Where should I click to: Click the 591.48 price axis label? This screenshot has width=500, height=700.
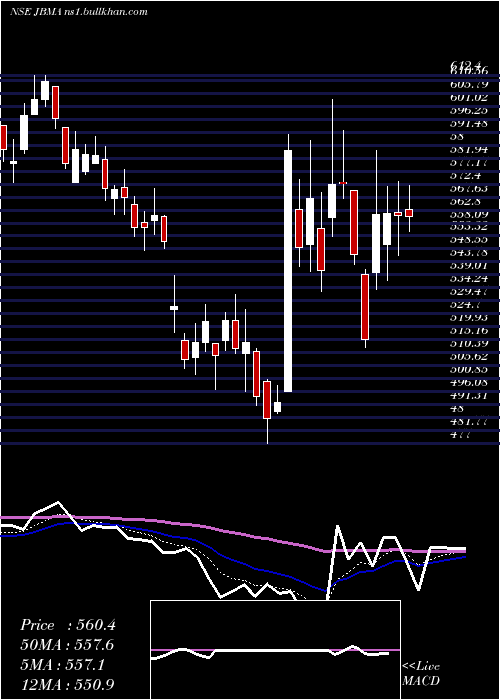[469, 123]
